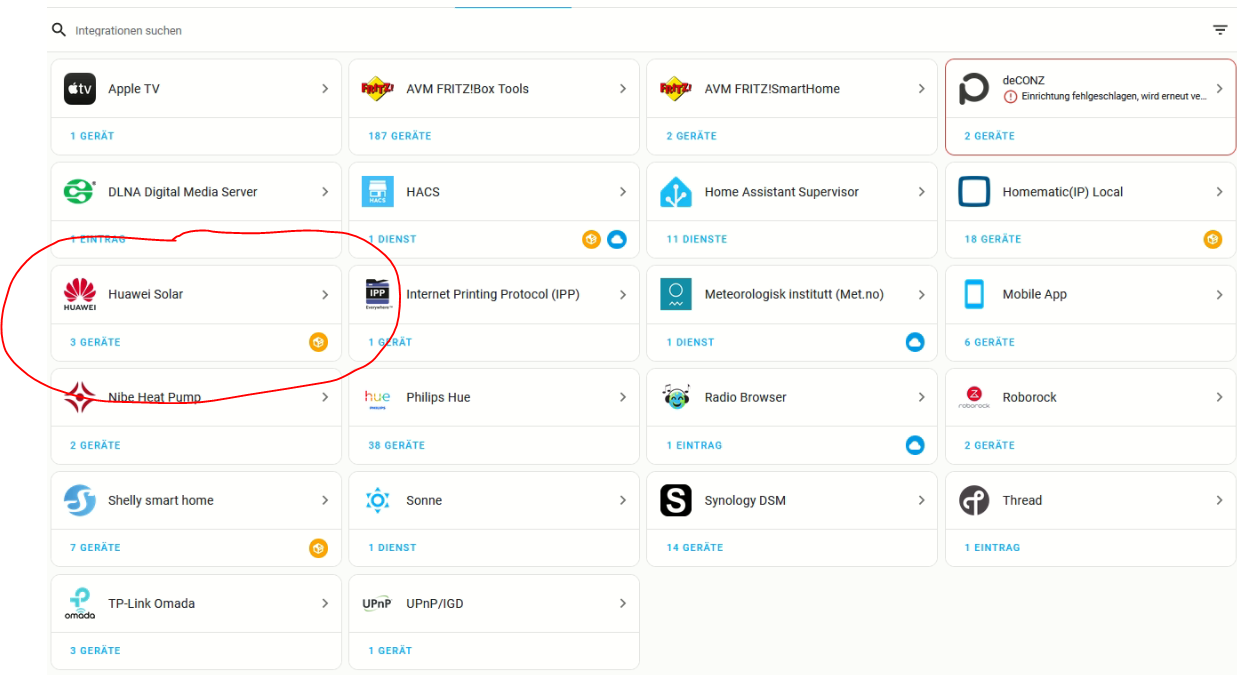1237x675 pixels.
Task: Click the Thread logo icon
Action: (974, 501)
